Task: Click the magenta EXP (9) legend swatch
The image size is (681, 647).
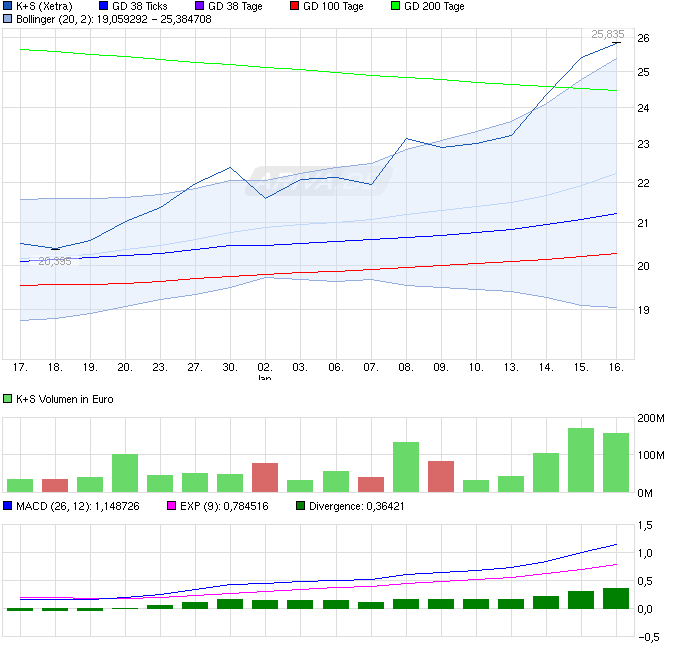Action: 170,507
